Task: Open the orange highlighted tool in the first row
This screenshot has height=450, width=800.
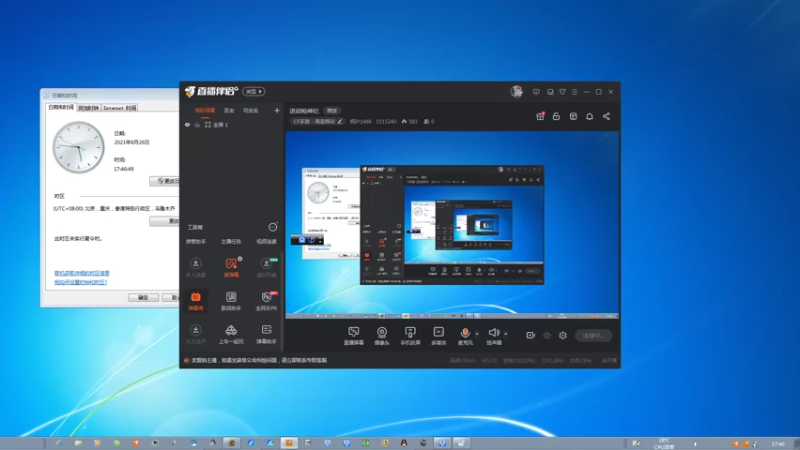Action: (x=231, y=267)
